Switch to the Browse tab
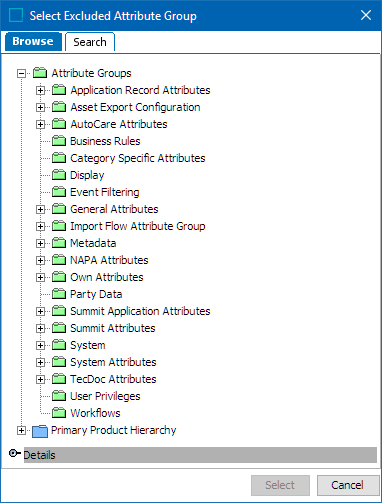Screen dimensions: 382x503 [33, 41]
